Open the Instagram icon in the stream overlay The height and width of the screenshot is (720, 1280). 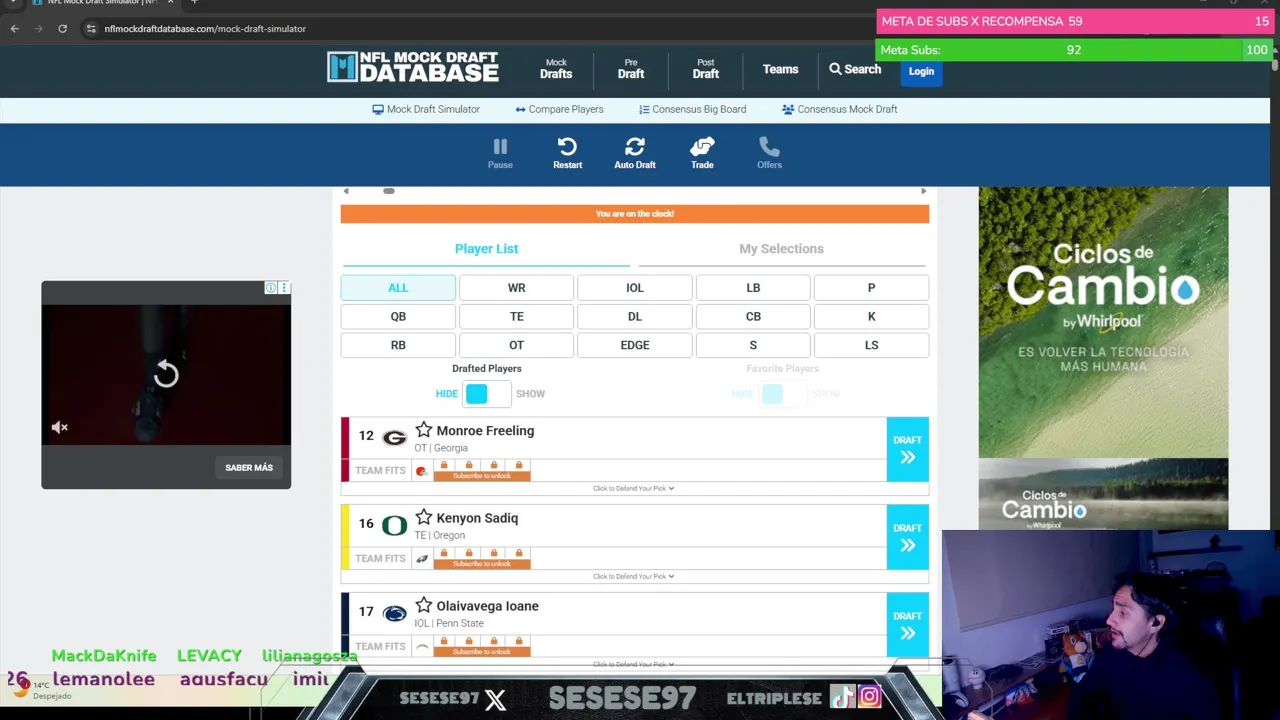point(869,697)
